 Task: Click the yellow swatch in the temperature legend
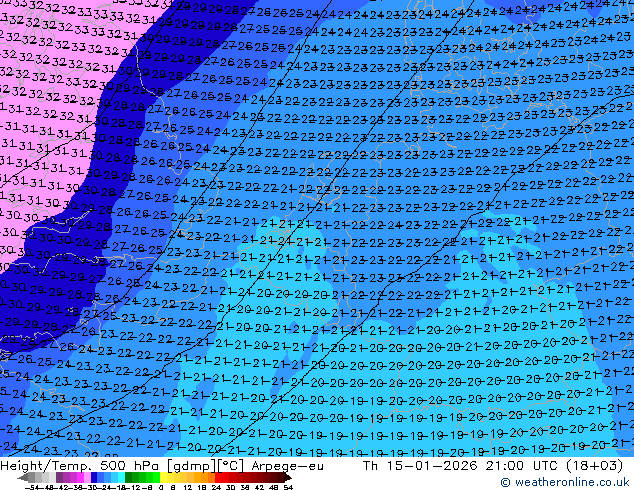[x=164, y=478]
